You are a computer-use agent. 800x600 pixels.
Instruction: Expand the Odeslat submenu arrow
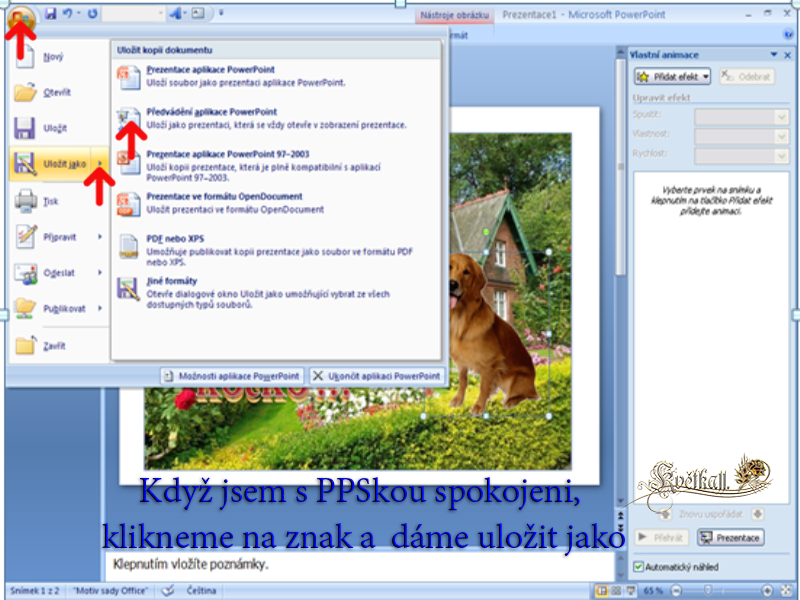100,272
